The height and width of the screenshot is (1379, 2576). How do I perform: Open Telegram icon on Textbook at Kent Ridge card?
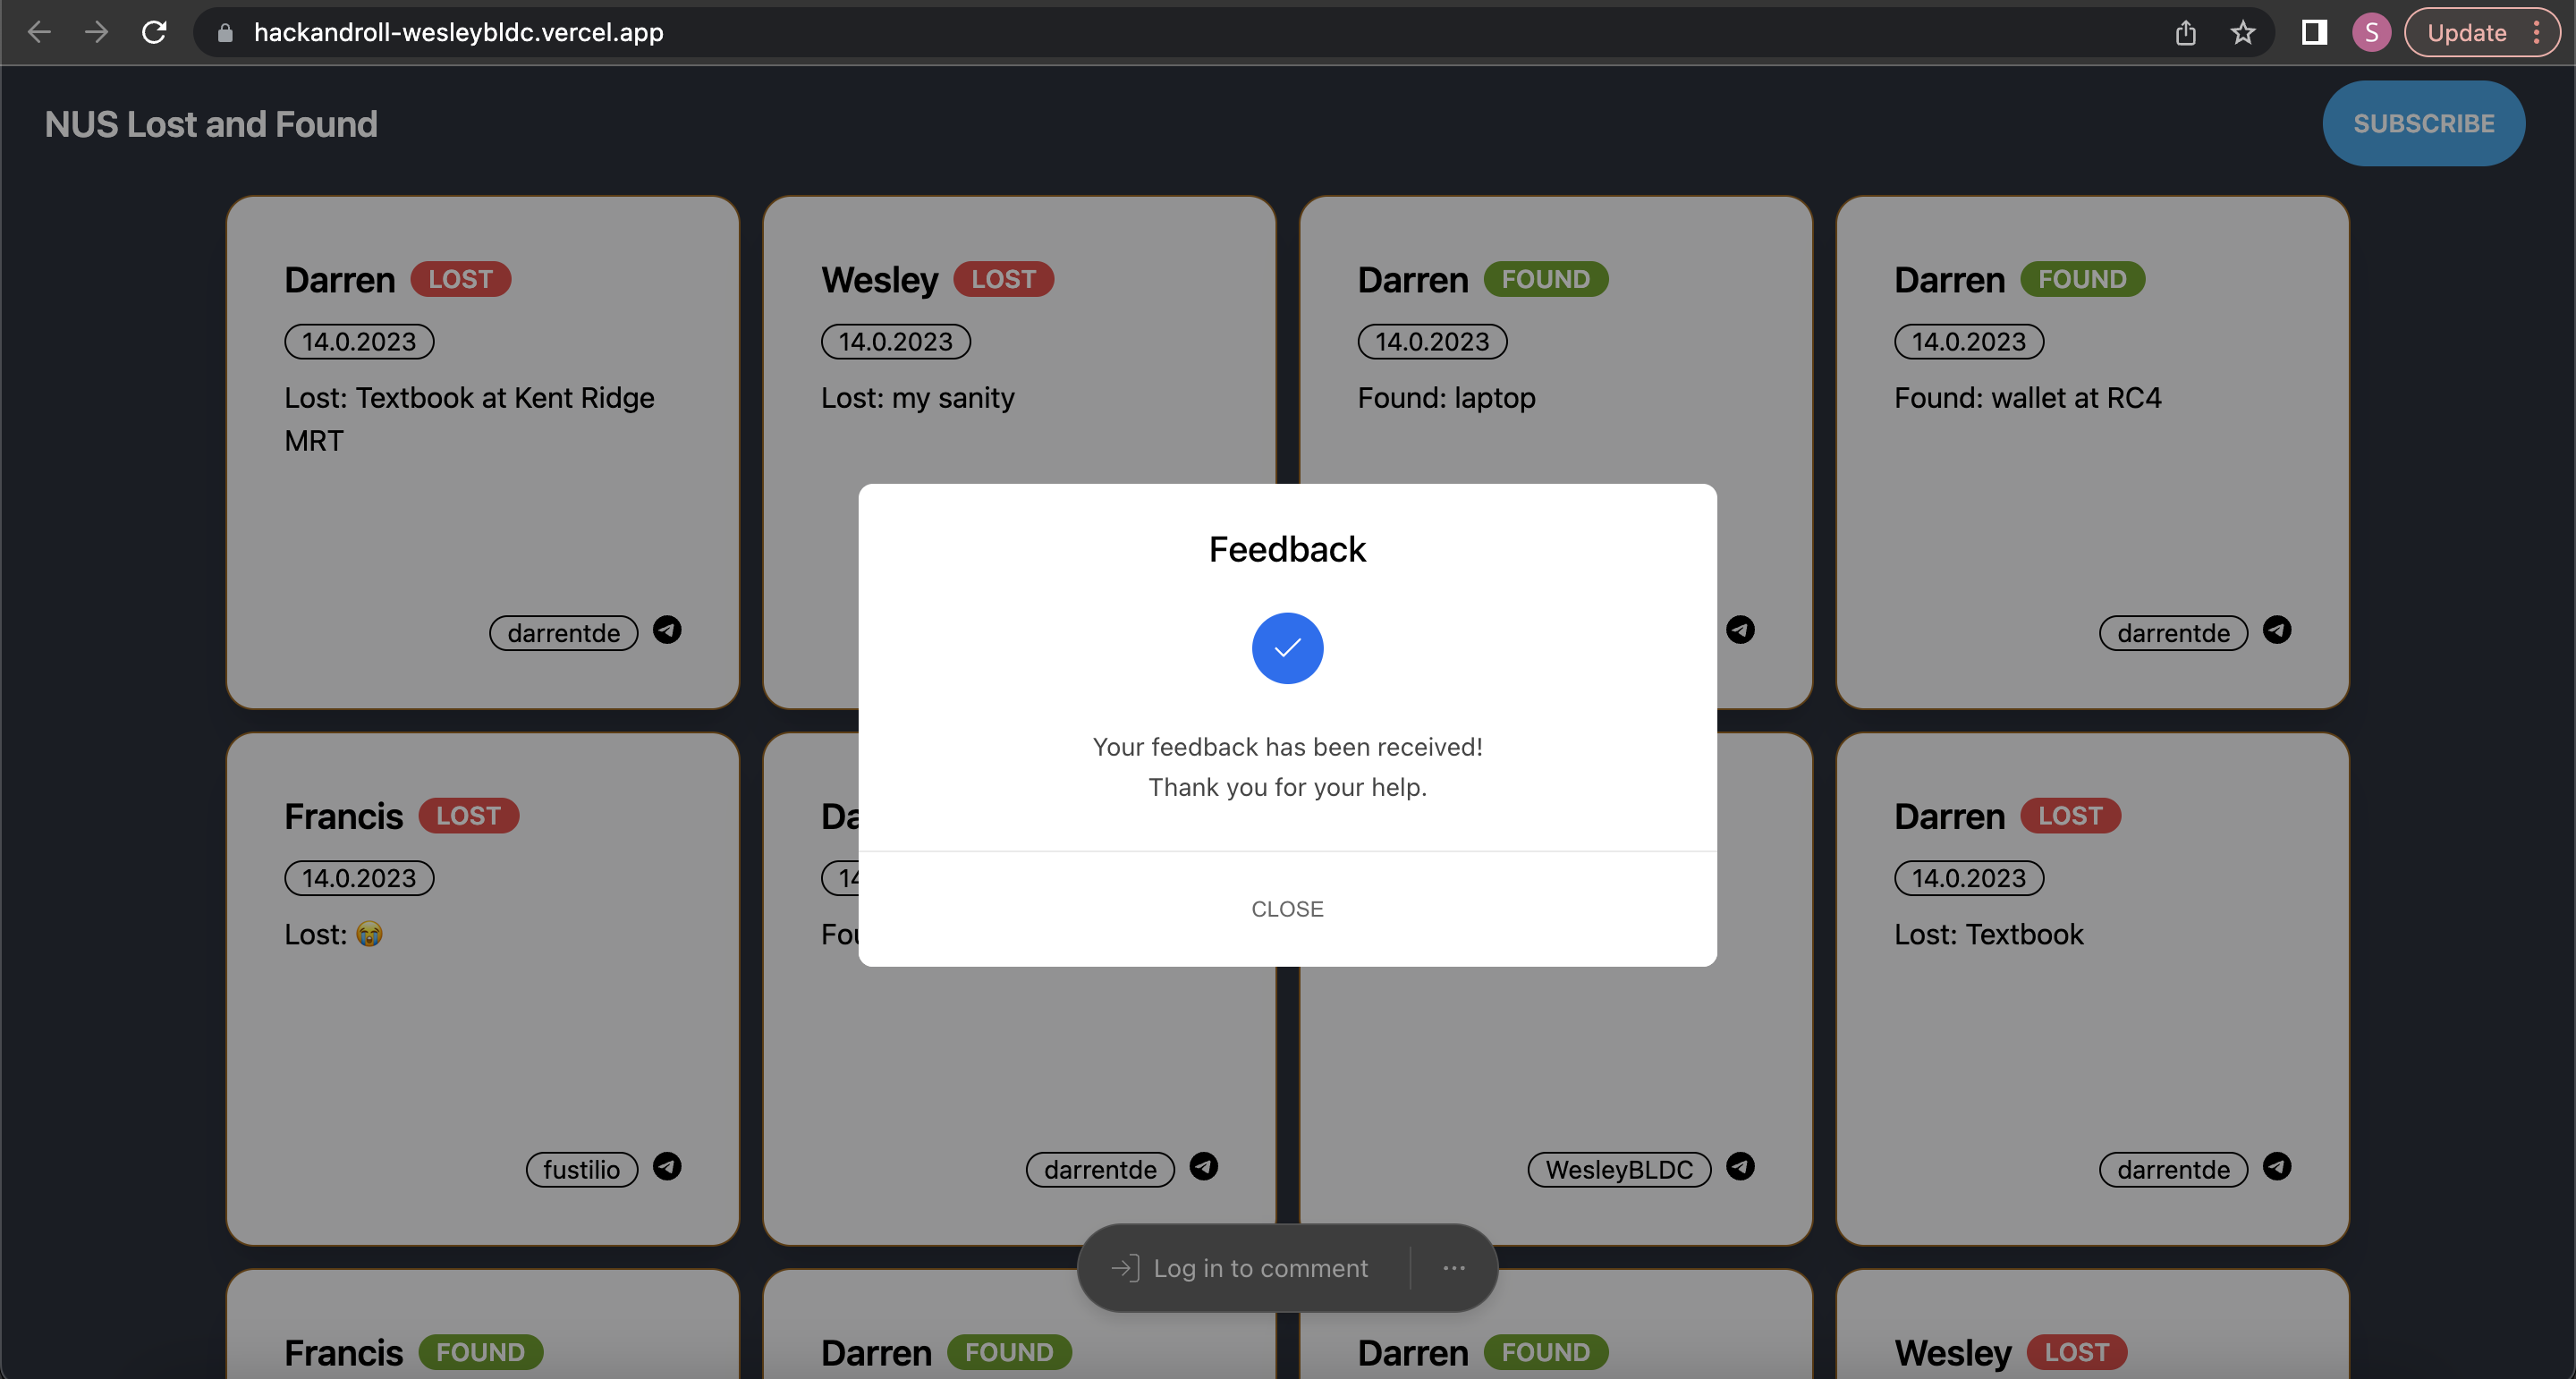(667, 630)
